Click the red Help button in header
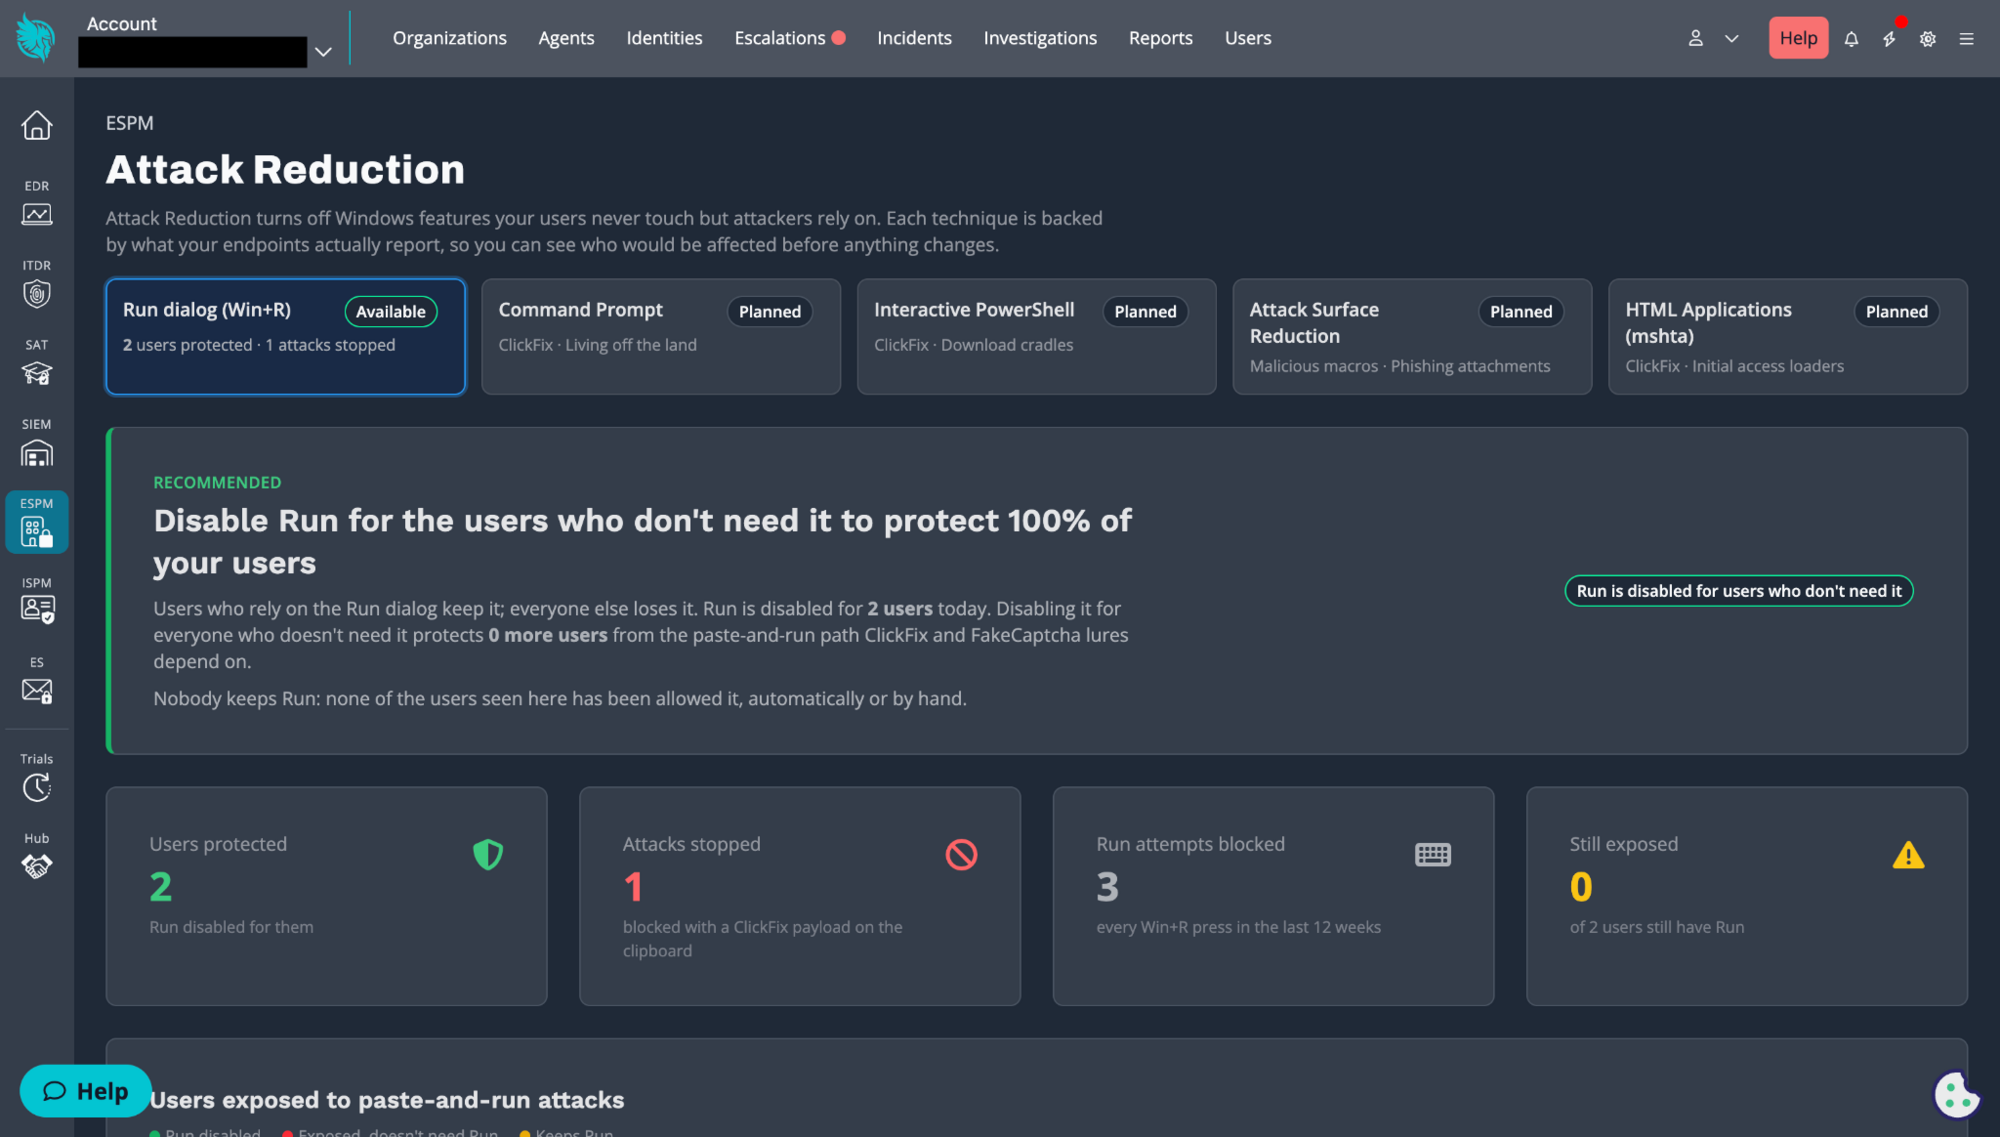 (1798, 38)
